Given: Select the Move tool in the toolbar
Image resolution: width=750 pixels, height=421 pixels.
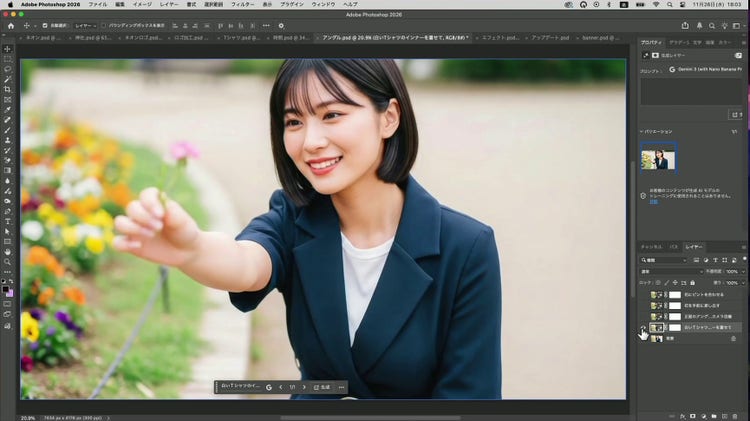Looking at the screenshot, I should 7,49.
